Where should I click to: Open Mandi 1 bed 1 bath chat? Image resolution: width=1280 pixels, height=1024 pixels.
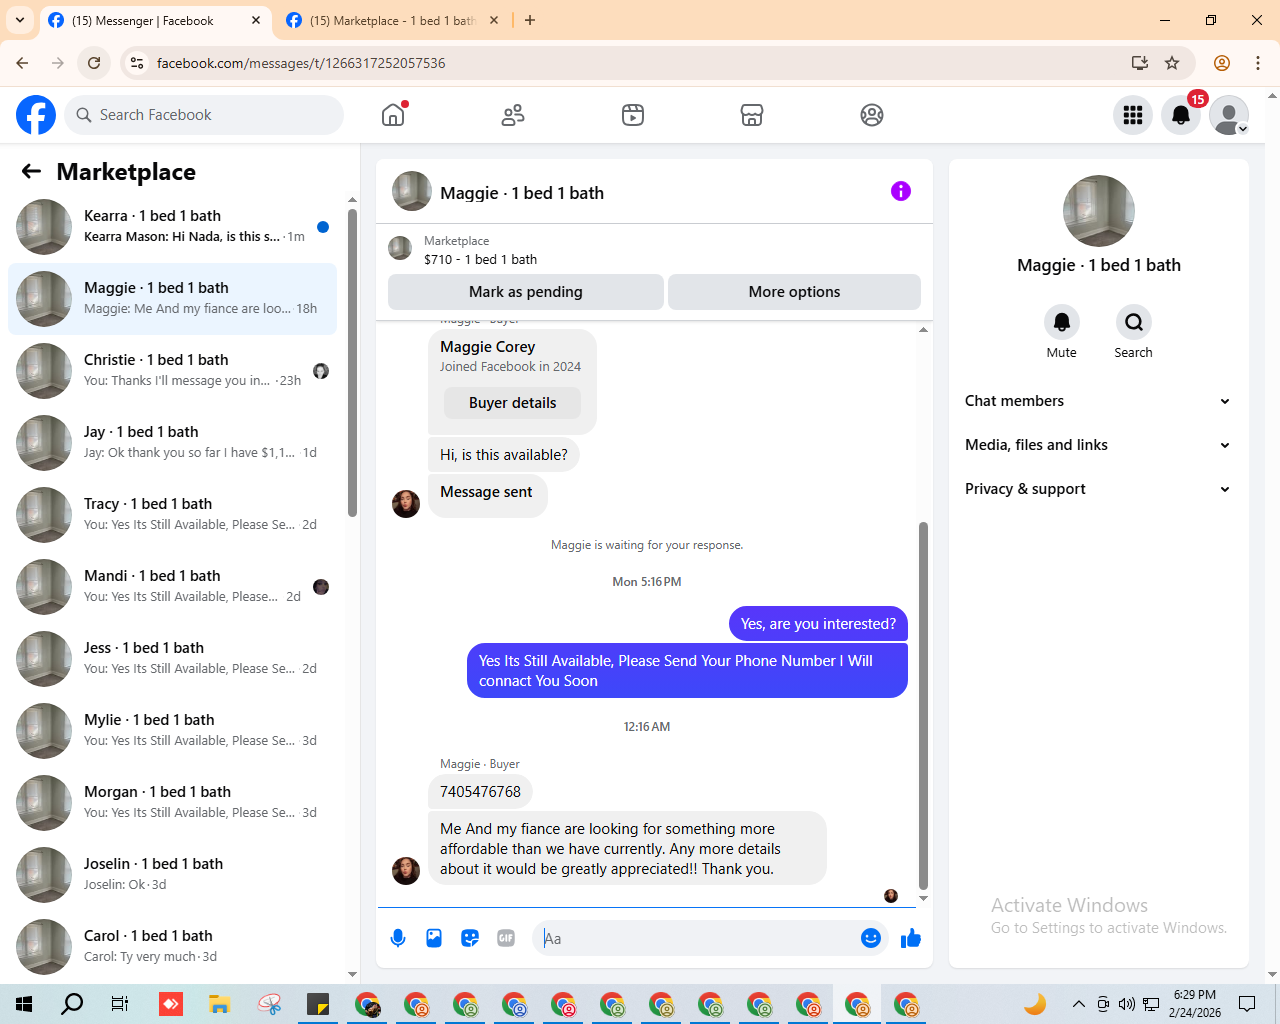click(x=172, y=587)
